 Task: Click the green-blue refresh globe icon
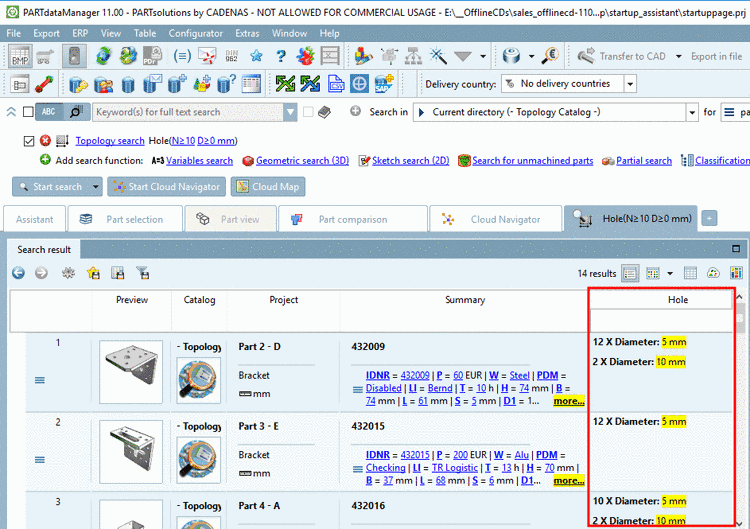103,56
